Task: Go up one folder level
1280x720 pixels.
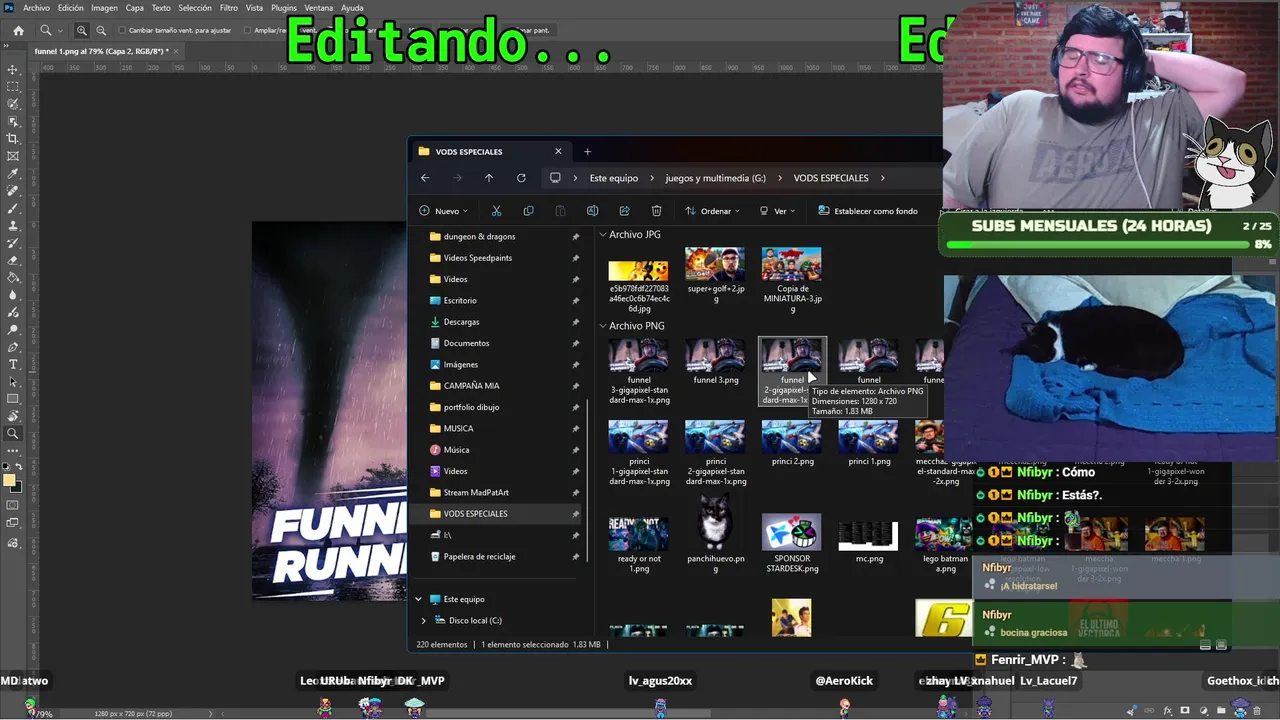Action: coord(489,178)
